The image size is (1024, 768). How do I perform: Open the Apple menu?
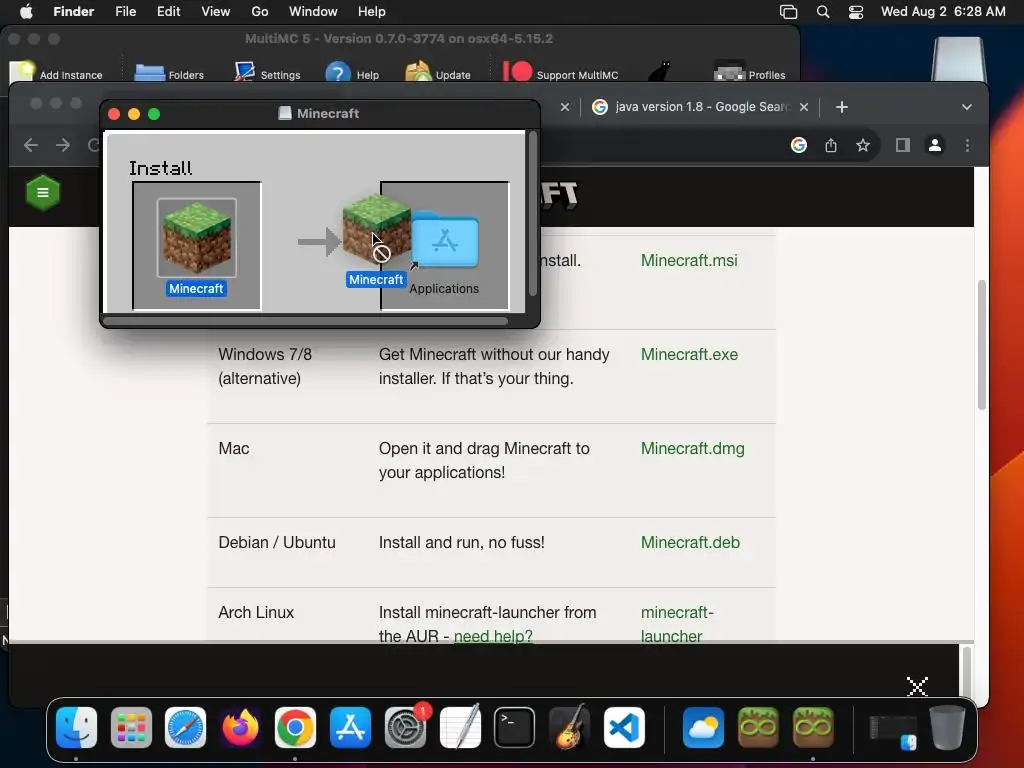(26, 12)
